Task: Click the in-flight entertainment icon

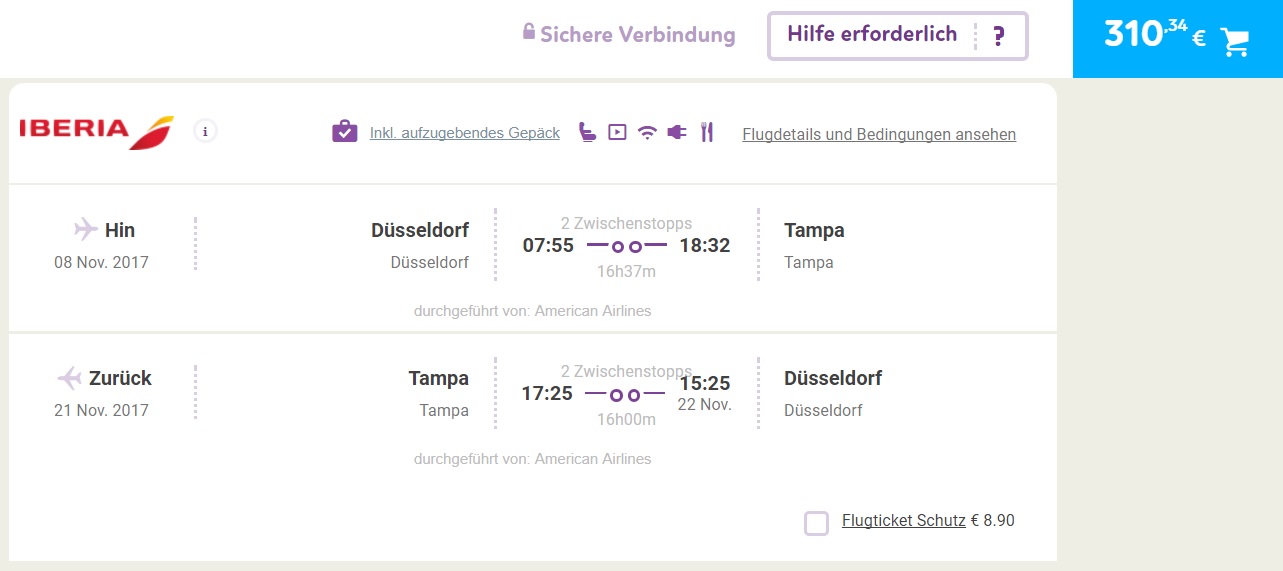Action: pyautogui.click(x=617, y=132)
